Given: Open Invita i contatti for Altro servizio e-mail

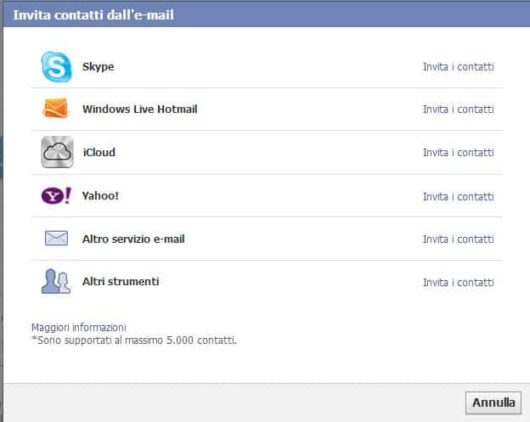Looking at the screenshot, I should (458, 239).
